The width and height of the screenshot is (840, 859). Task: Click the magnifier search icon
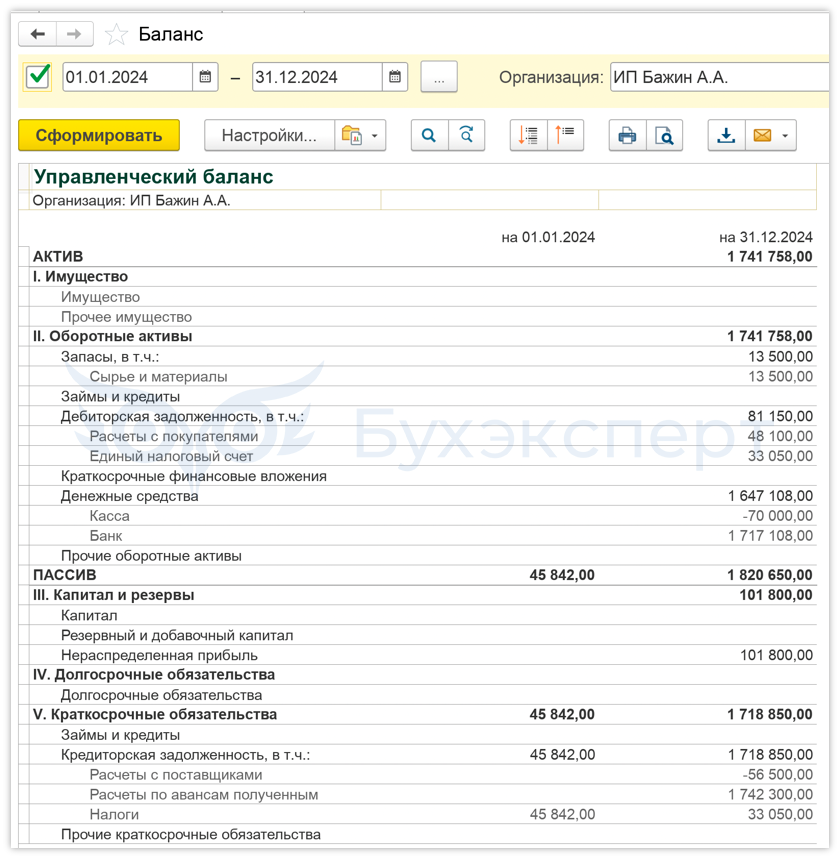(430, 135)
